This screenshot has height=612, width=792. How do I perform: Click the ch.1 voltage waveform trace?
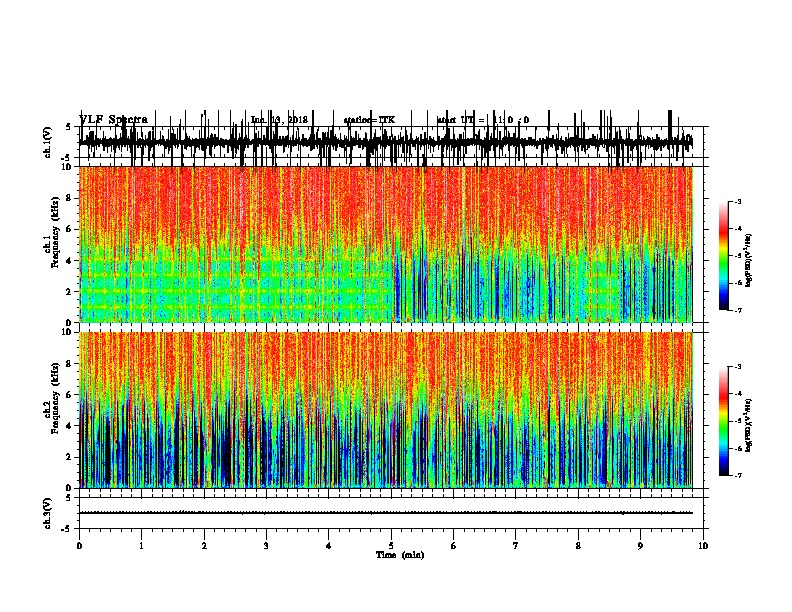385,142
